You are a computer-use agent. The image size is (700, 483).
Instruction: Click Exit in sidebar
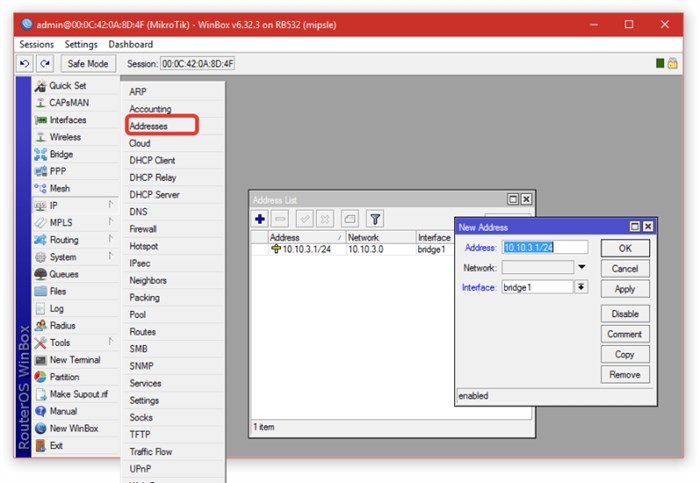tap(76, 446)
